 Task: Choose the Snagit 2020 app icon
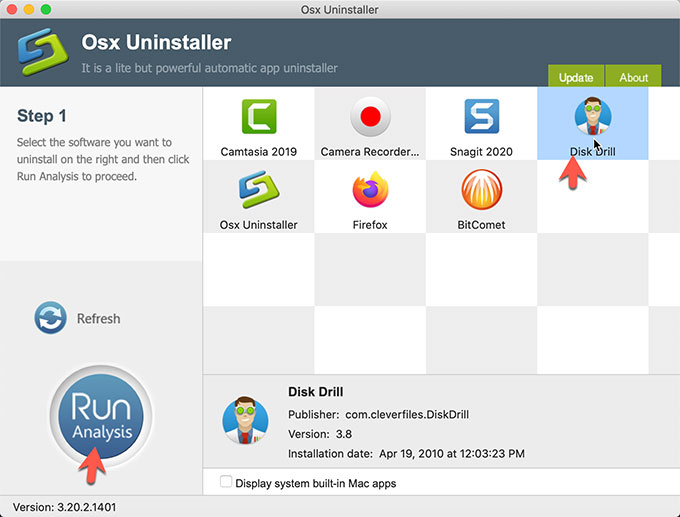coord(481,116)
